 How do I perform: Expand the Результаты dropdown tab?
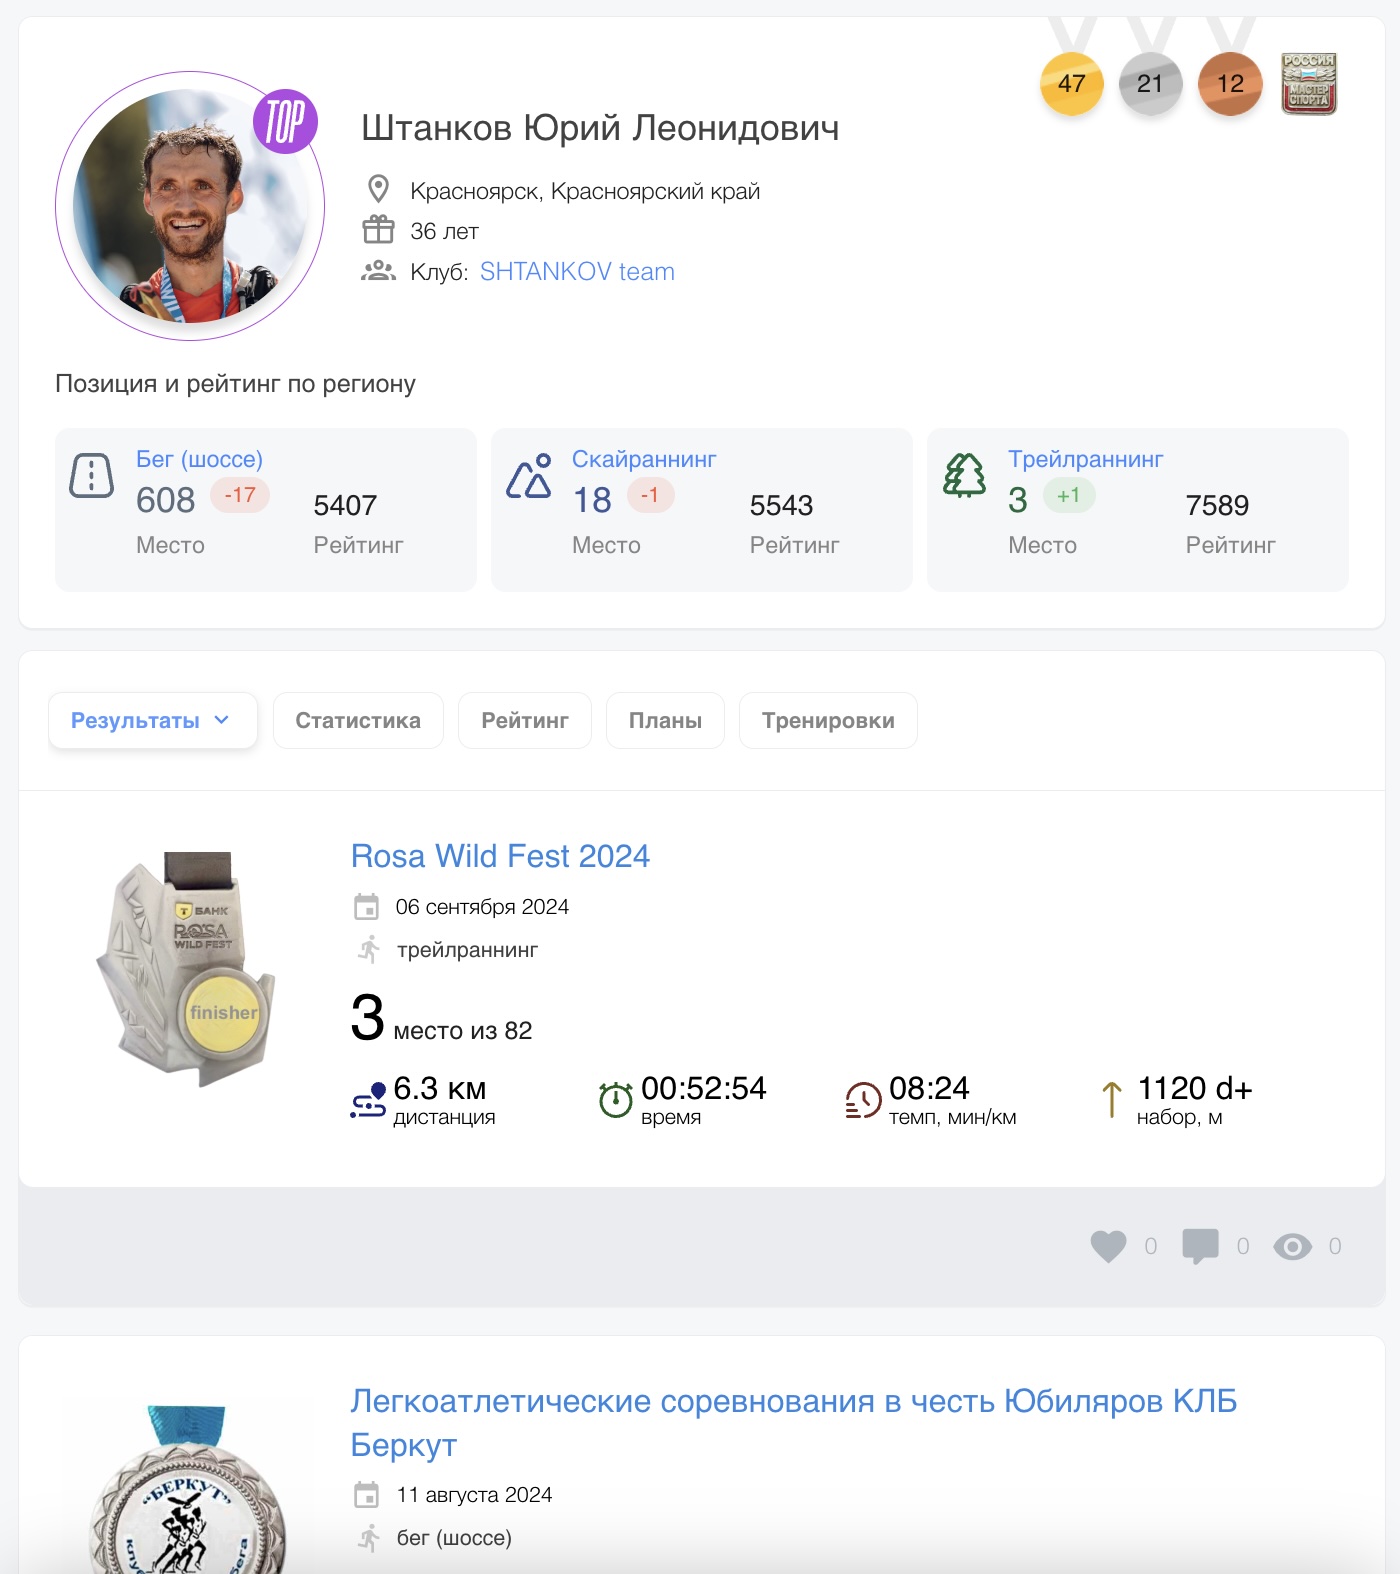coord(153,720)
